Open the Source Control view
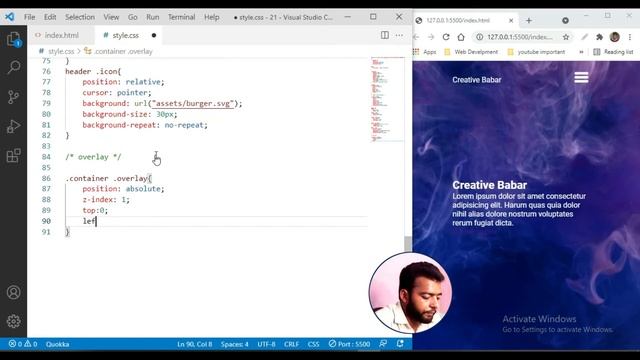This screenshot has width=640, height=360. point(13,97)
